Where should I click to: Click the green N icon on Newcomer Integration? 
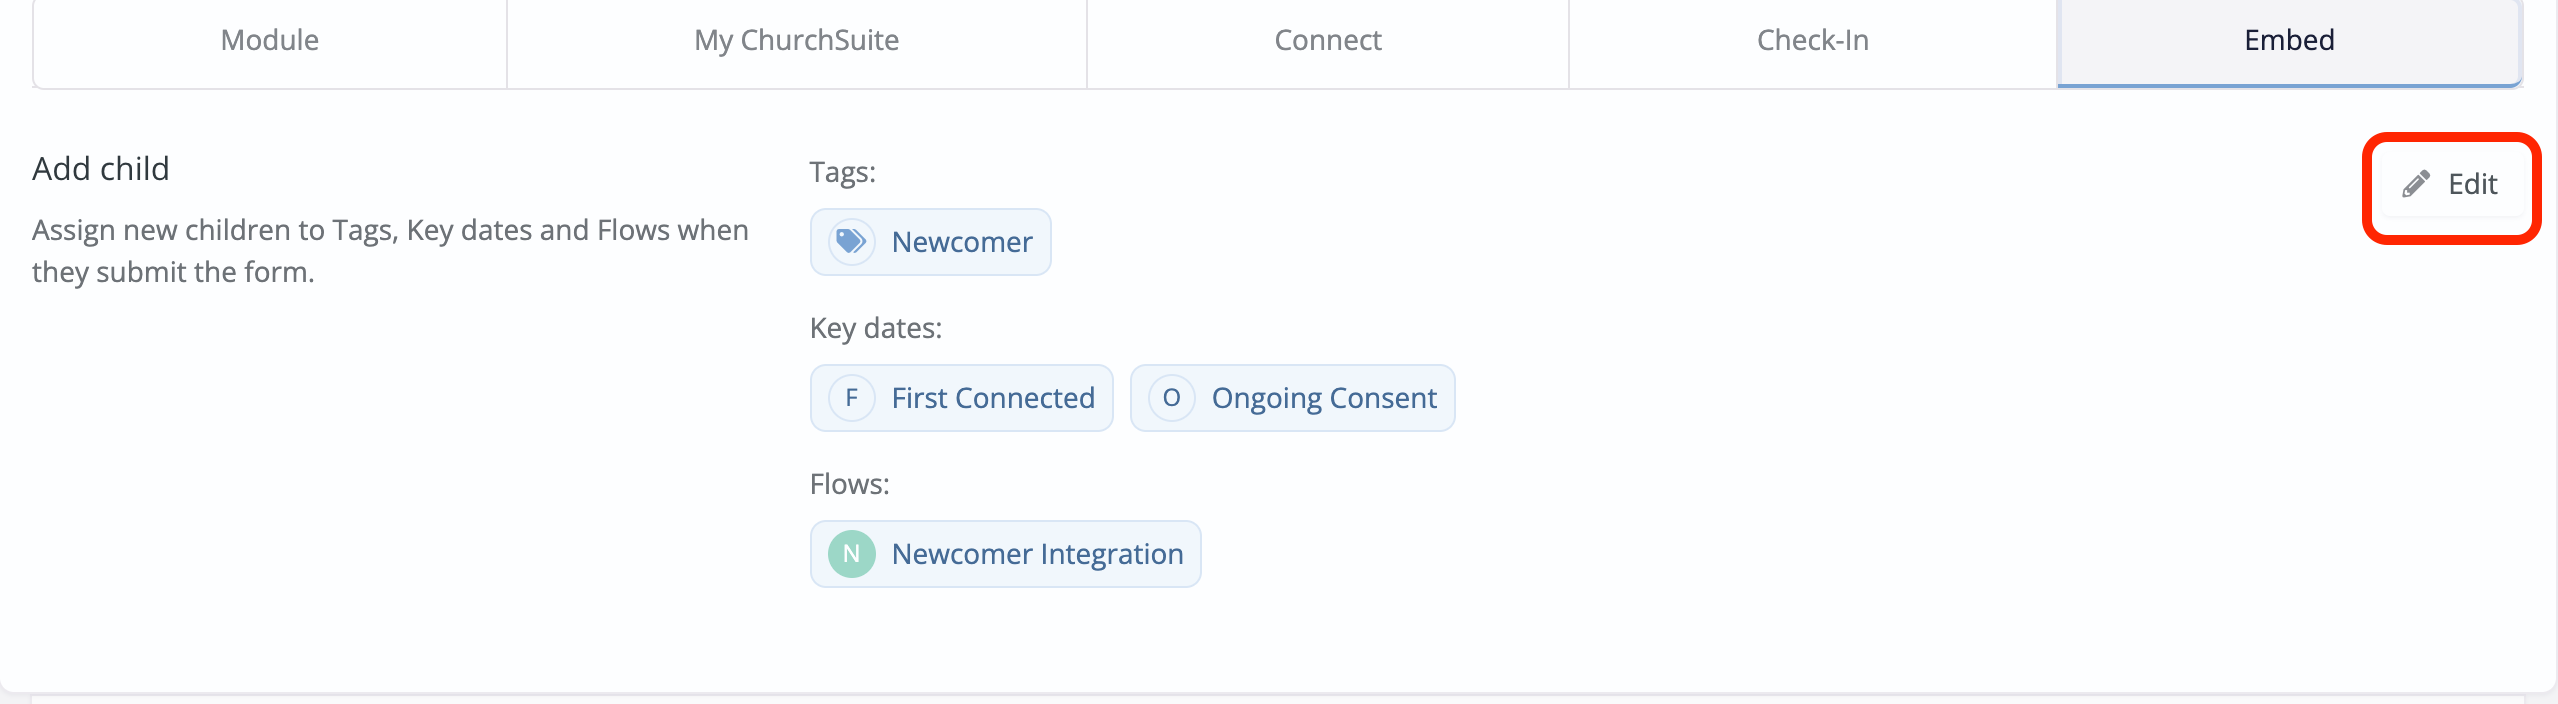point(852,554)
